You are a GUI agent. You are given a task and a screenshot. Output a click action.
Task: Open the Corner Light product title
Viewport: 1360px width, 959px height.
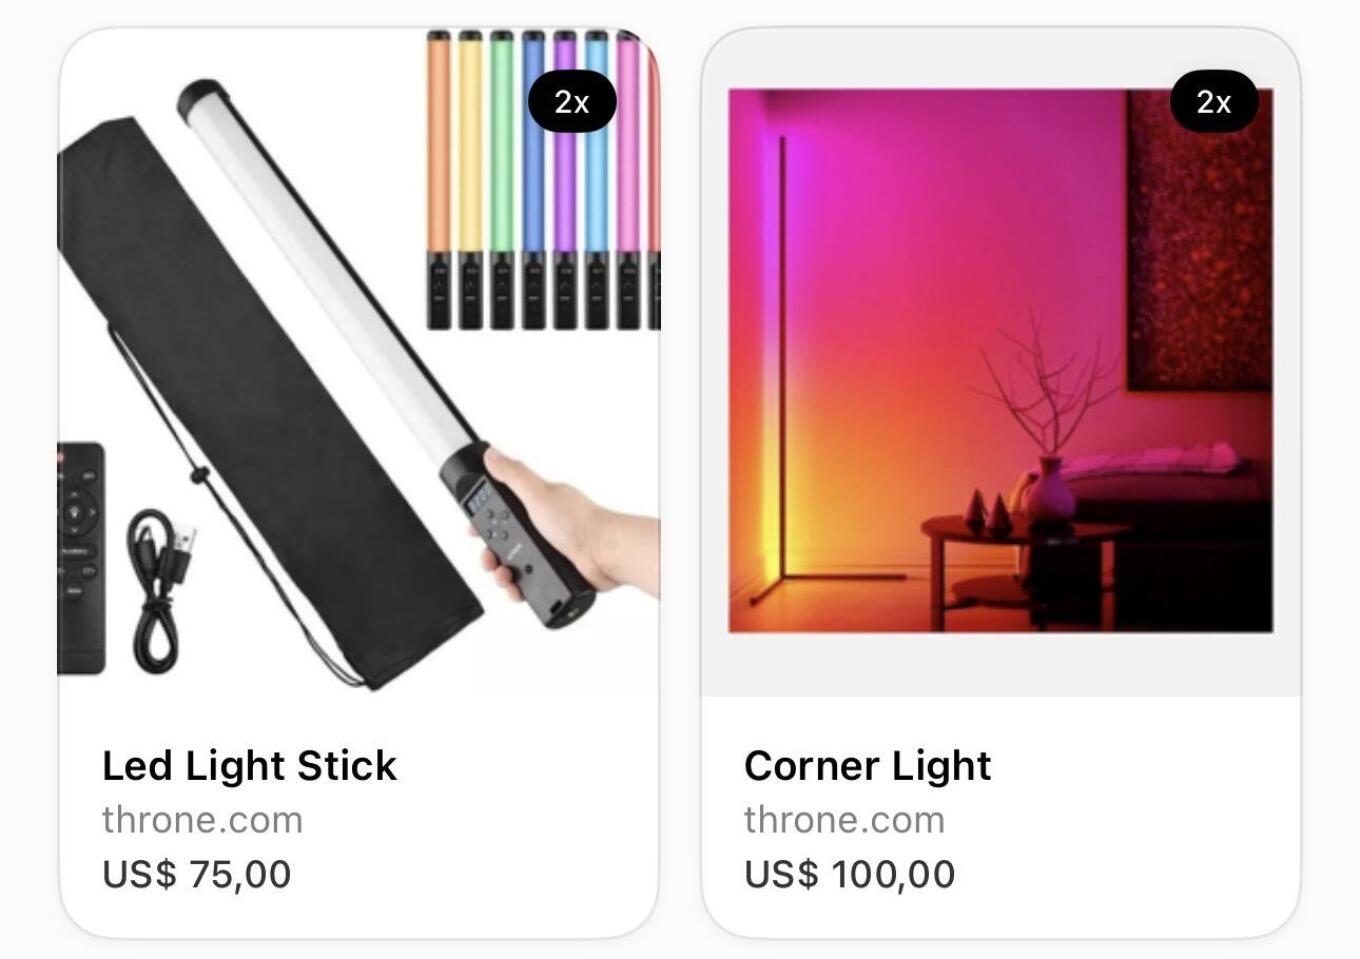(867, 766)
